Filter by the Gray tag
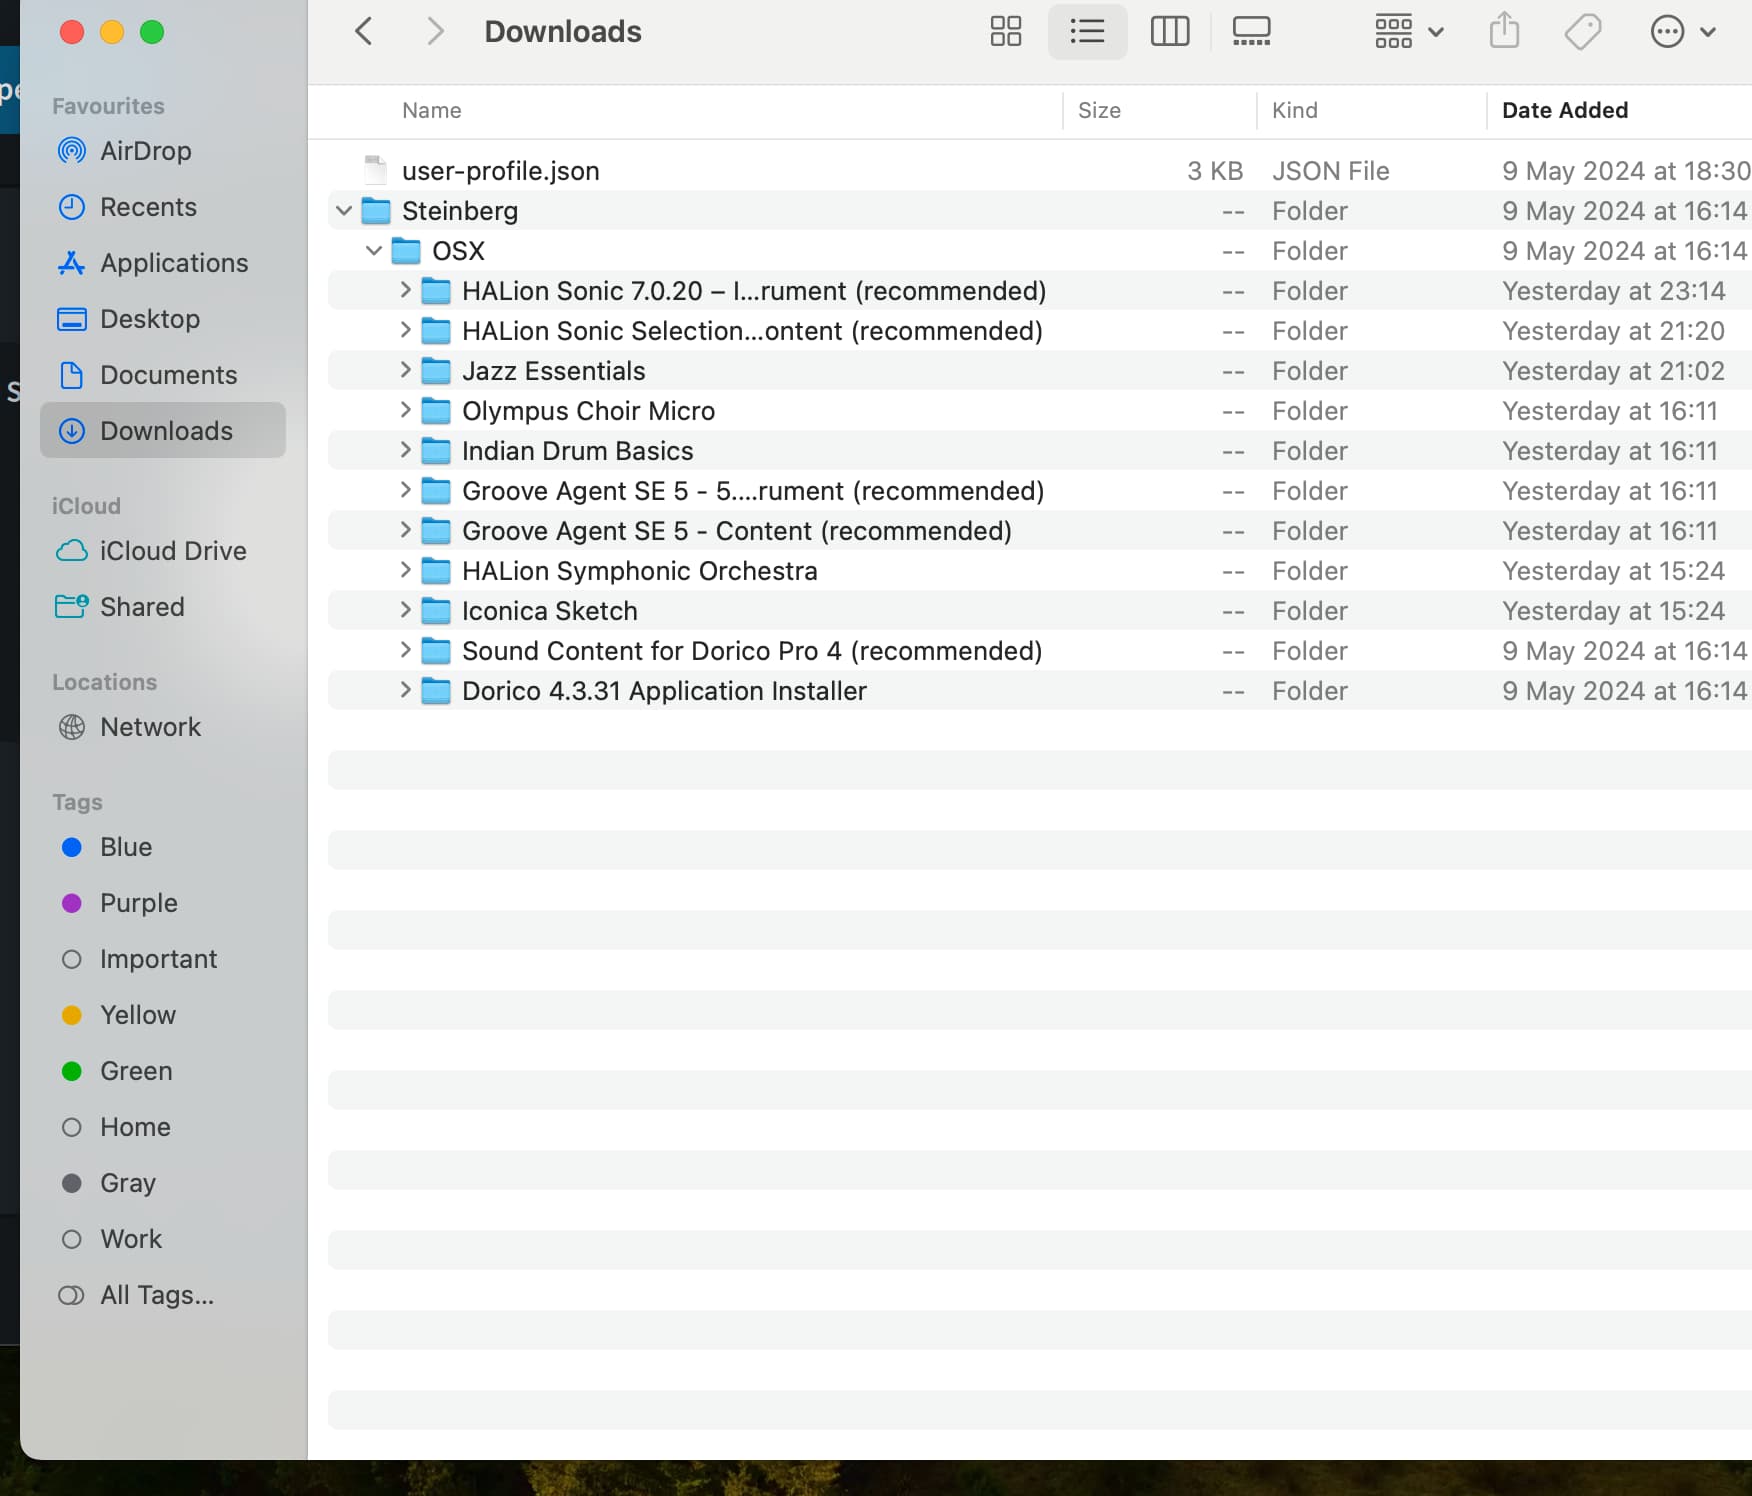Image resolution: width=1752 pixels, height=1496 pixels. (x=163, y=1183)
